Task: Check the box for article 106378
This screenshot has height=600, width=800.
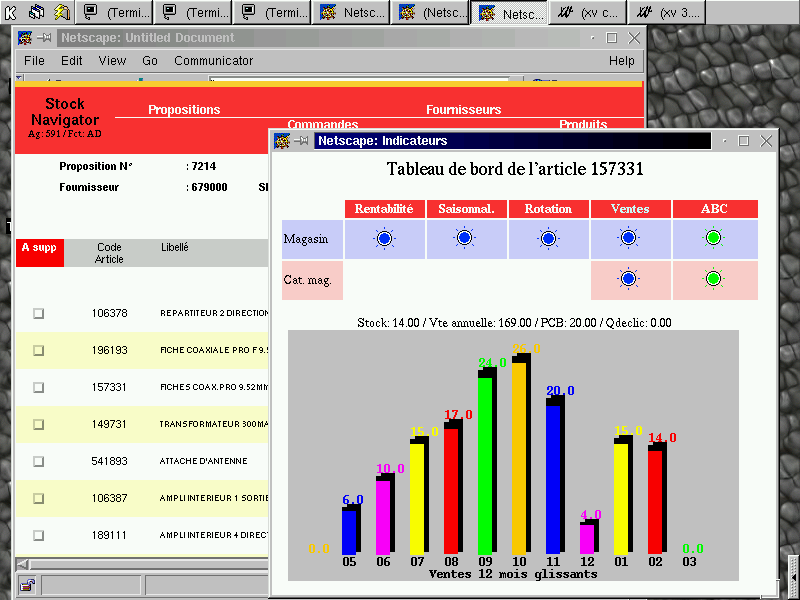Action: tap(39, 313)
